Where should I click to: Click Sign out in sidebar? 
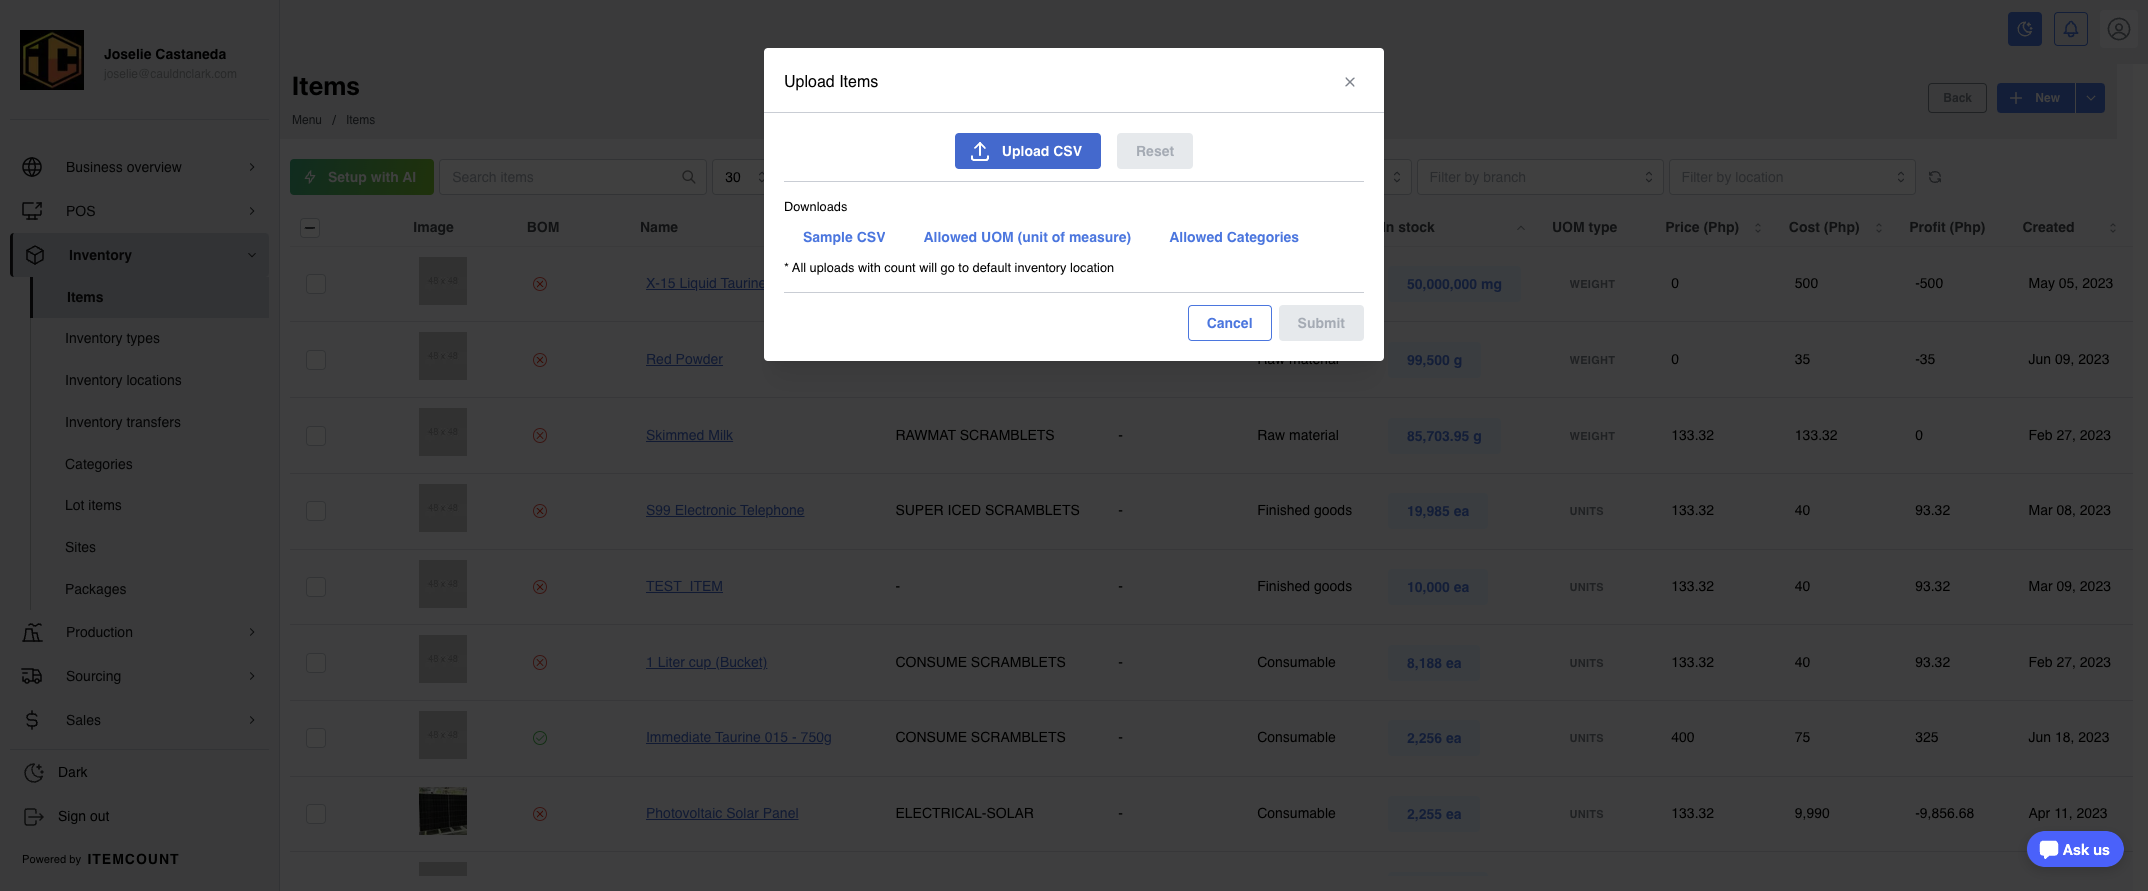point(67,816)
